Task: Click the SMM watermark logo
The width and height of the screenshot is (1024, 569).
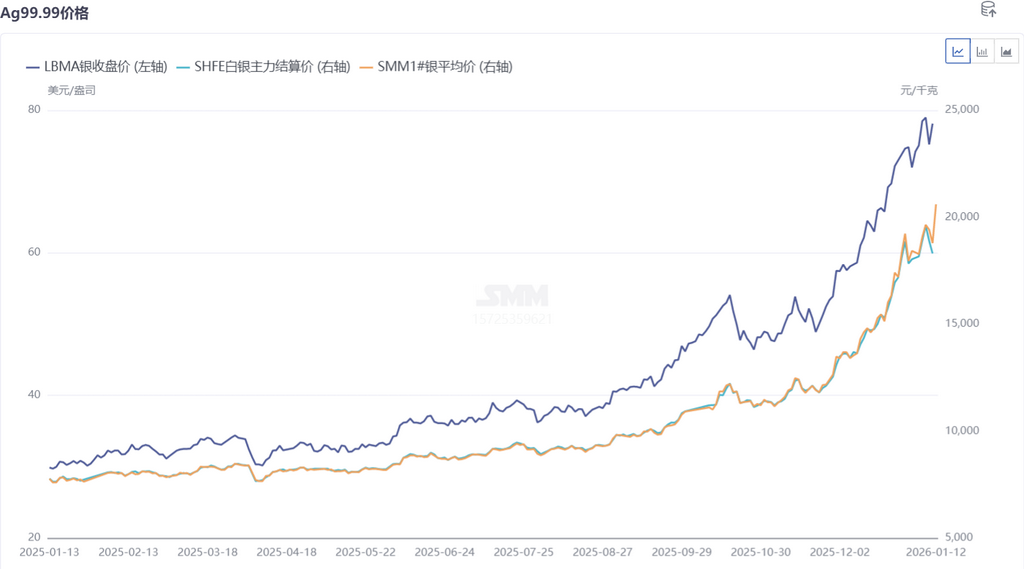Action: 511,296
